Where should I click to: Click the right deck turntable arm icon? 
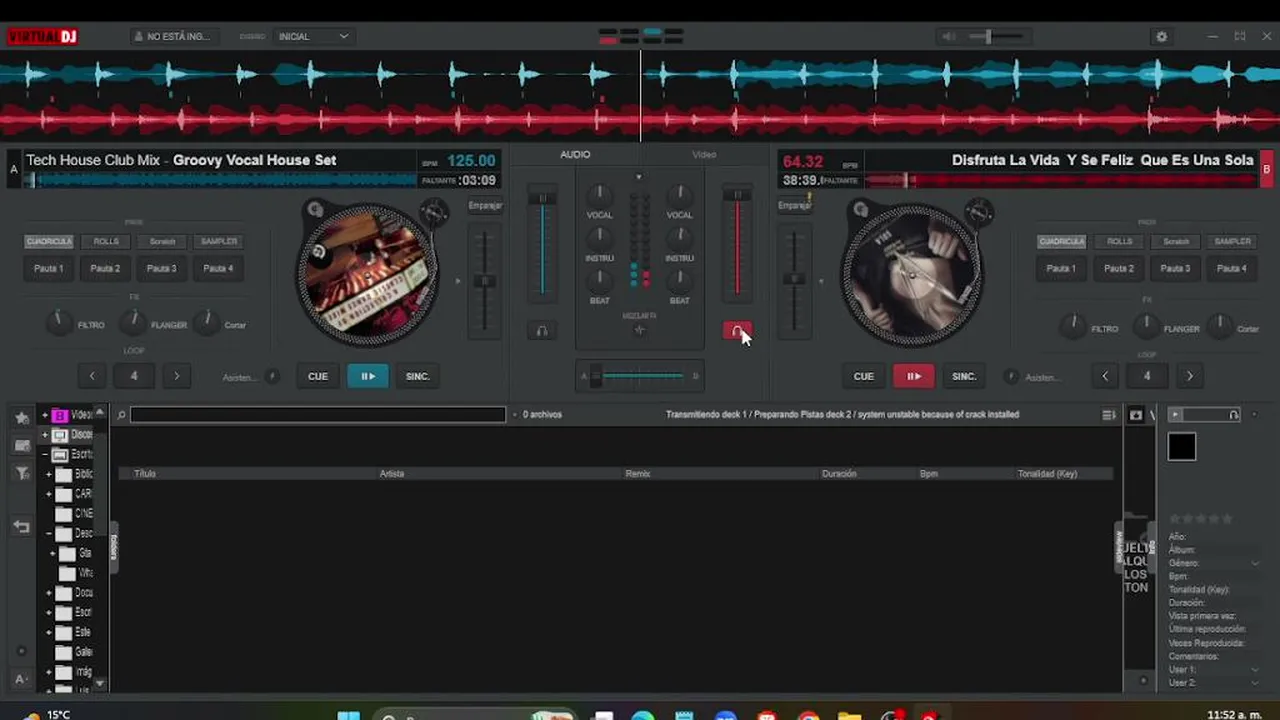point(977,211)
